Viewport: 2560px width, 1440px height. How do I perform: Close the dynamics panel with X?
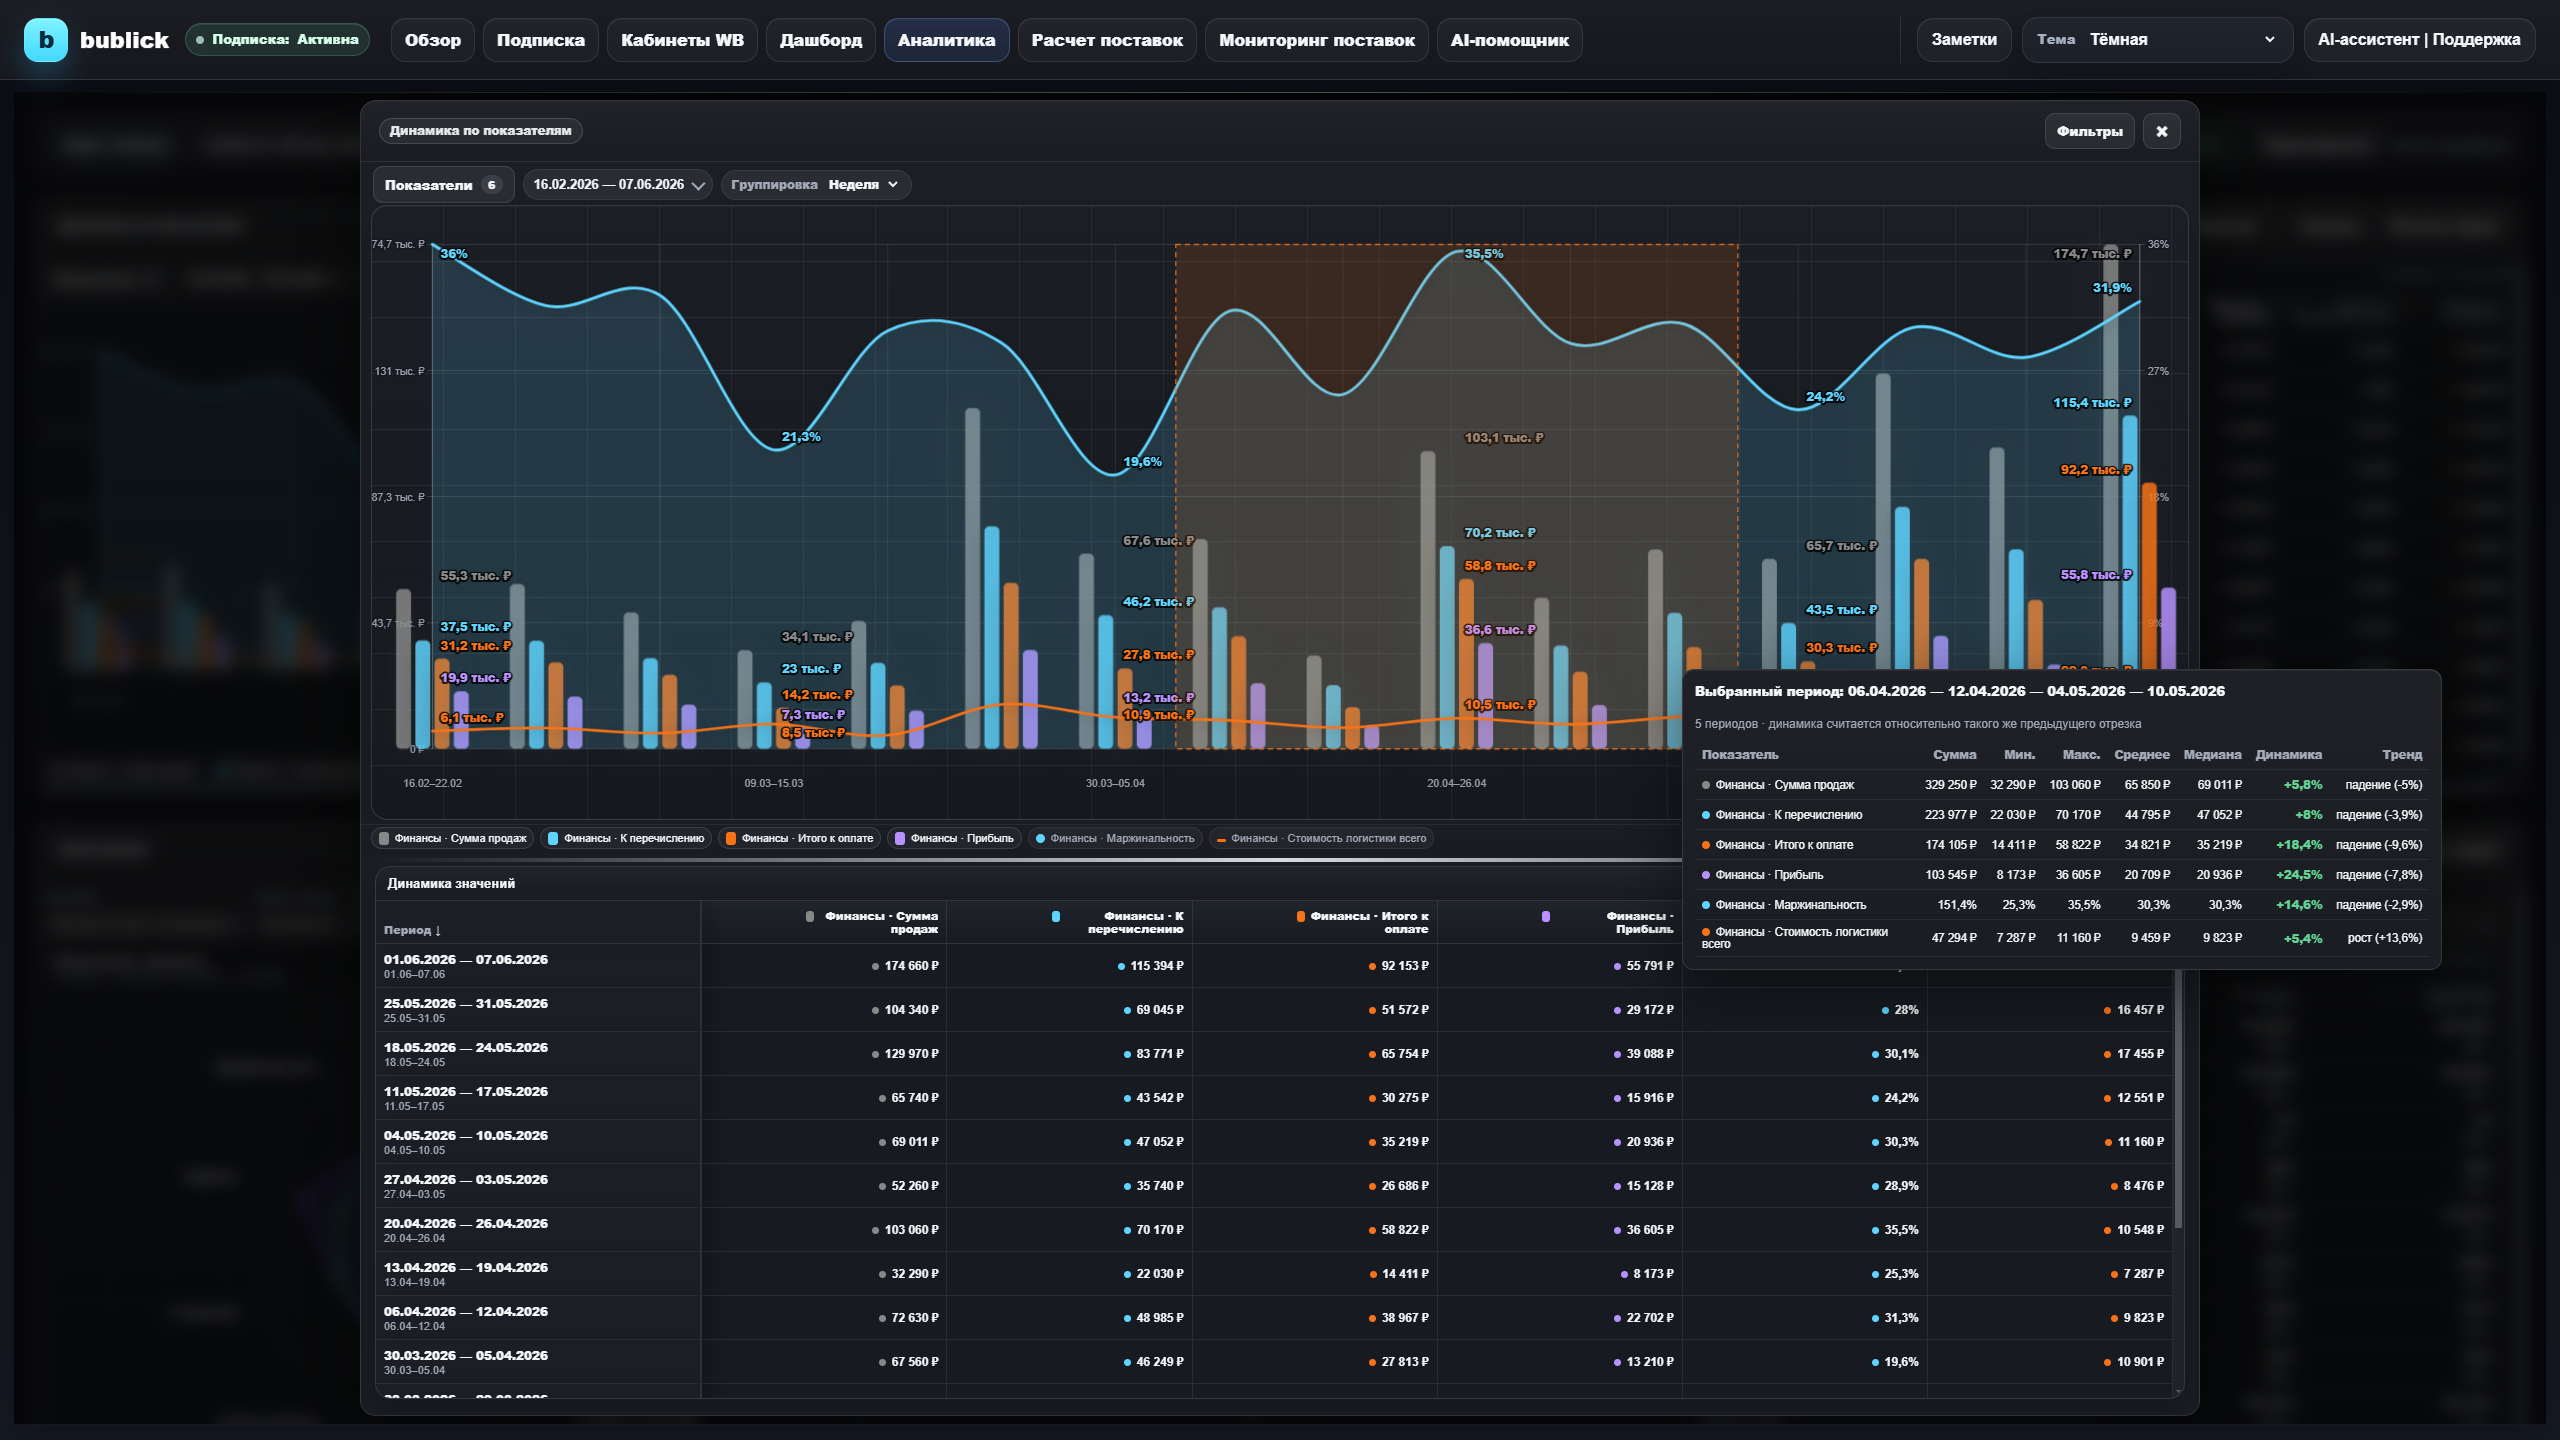(x=2161, y=131)
